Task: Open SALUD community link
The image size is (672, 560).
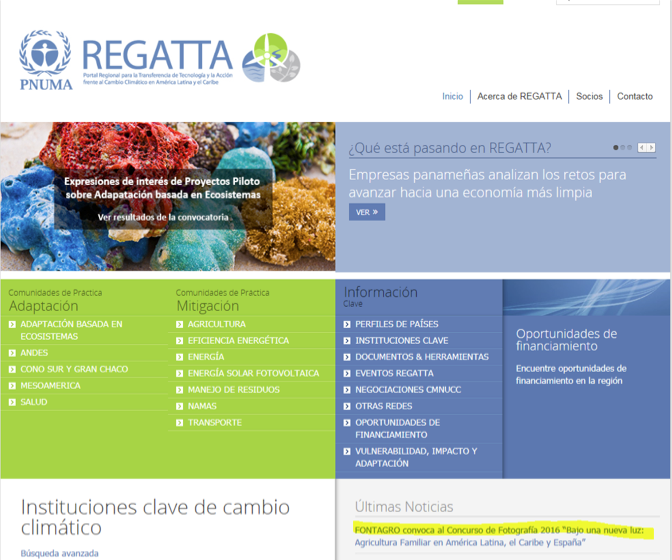Action: (34, 402)
